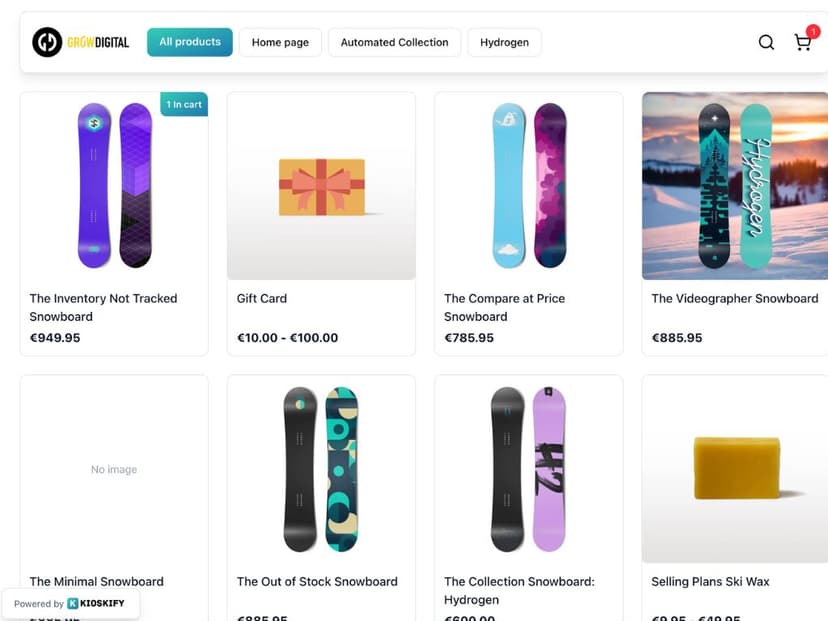Click the red cart count badge

(x=813, y=31)
